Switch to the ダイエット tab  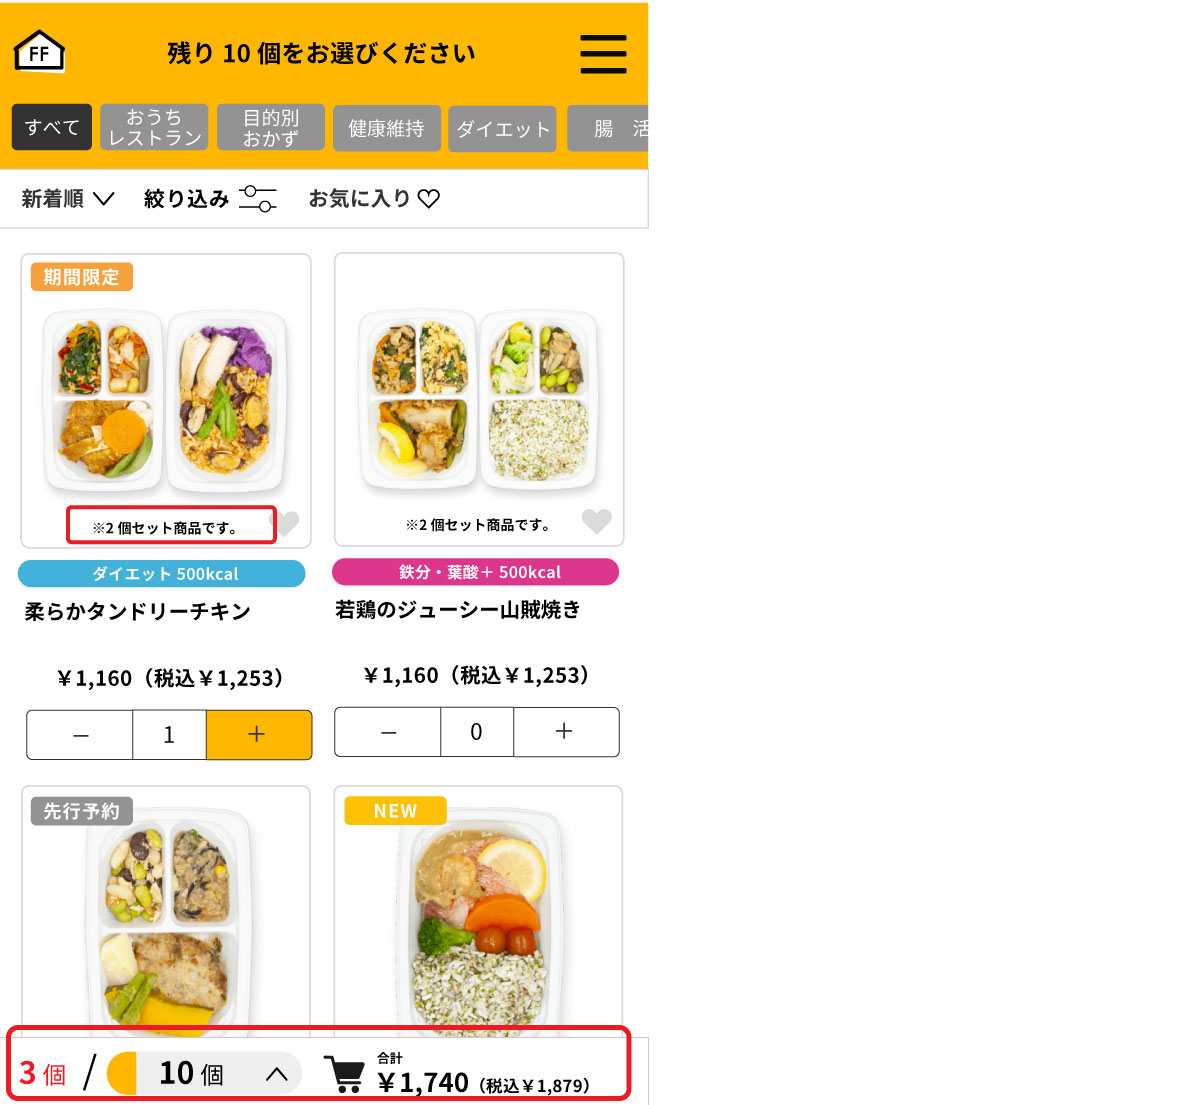tap(502, 129)
